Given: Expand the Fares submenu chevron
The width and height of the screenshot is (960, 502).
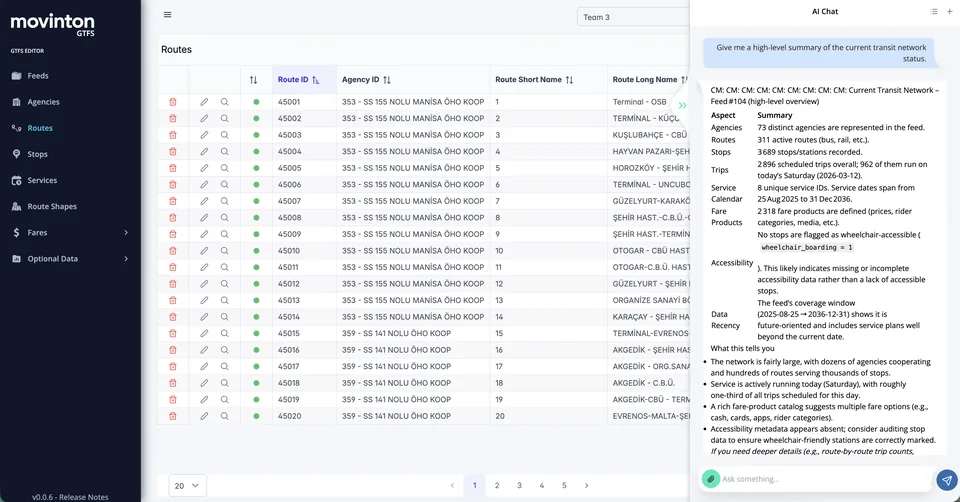Looking at the screenshot, I should click(126, 233).
